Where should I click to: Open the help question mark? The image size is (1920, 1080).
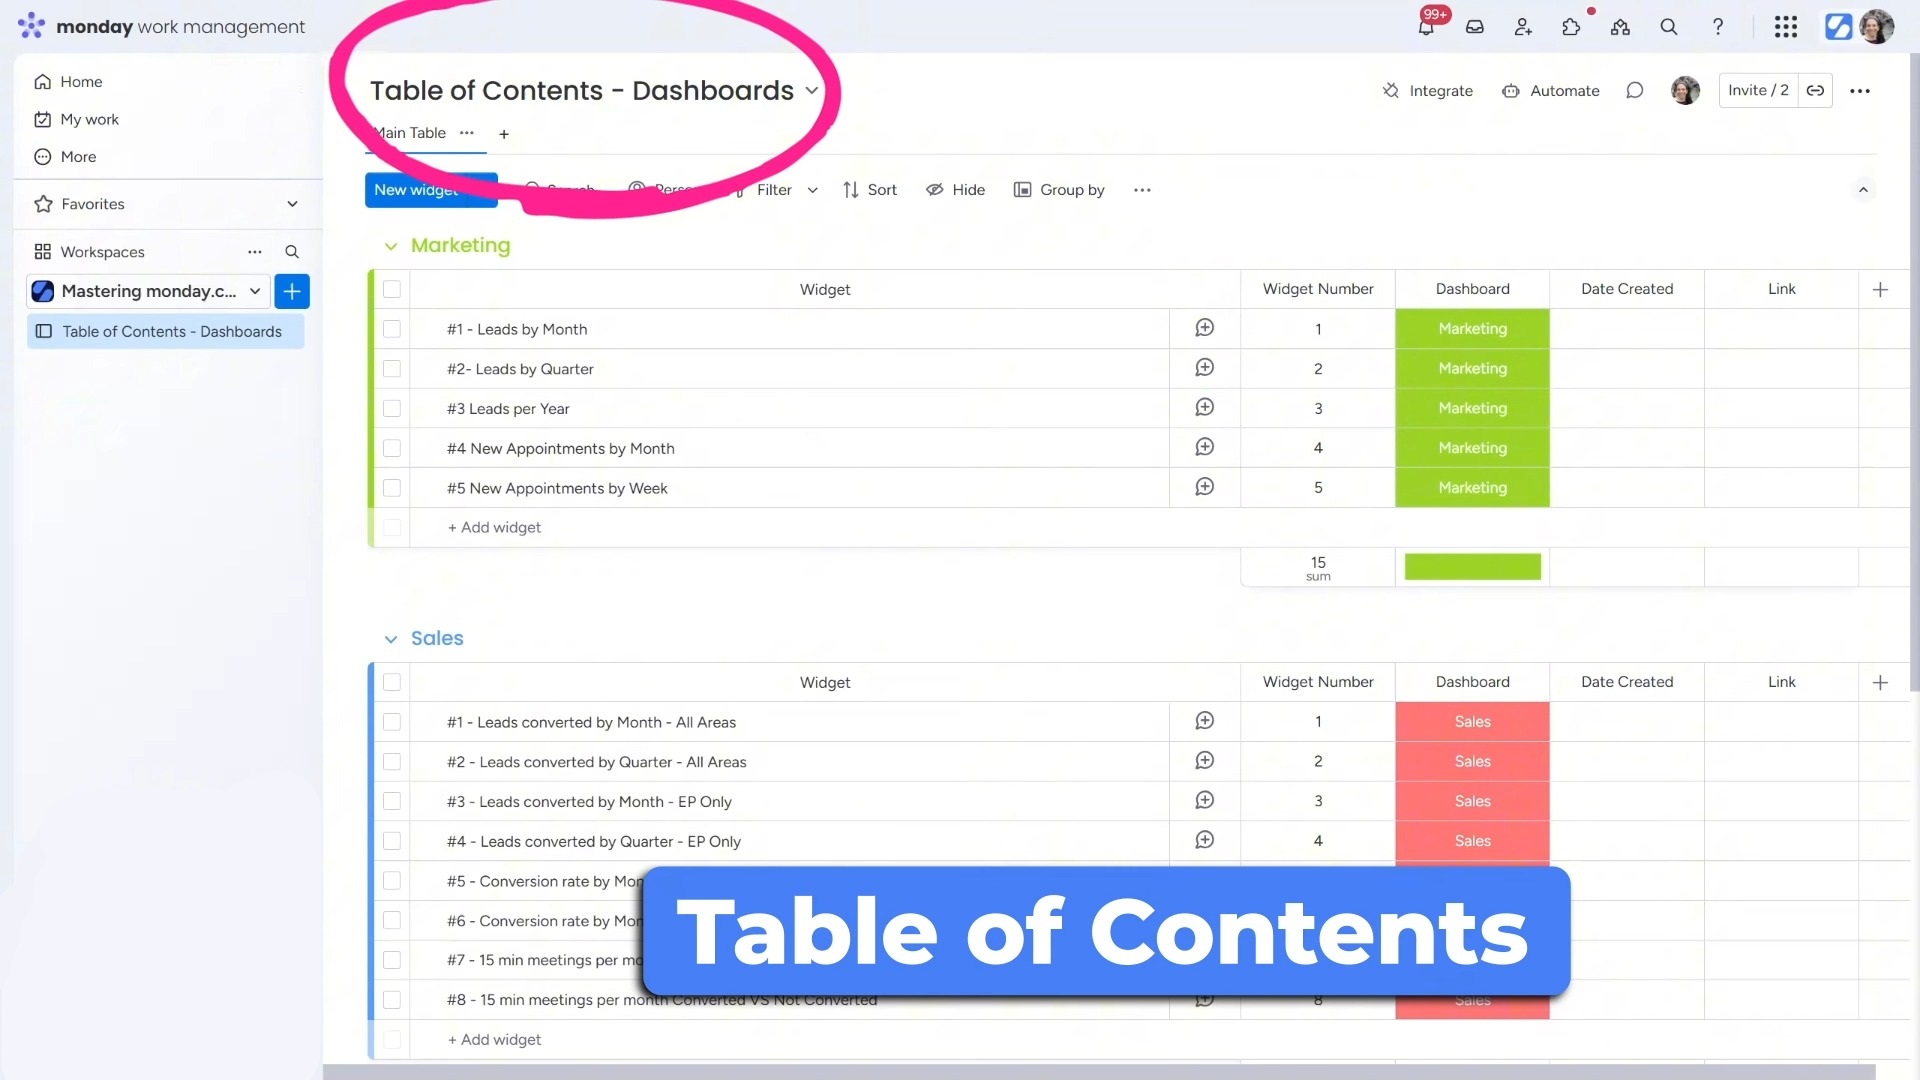tap(1718, 27)
